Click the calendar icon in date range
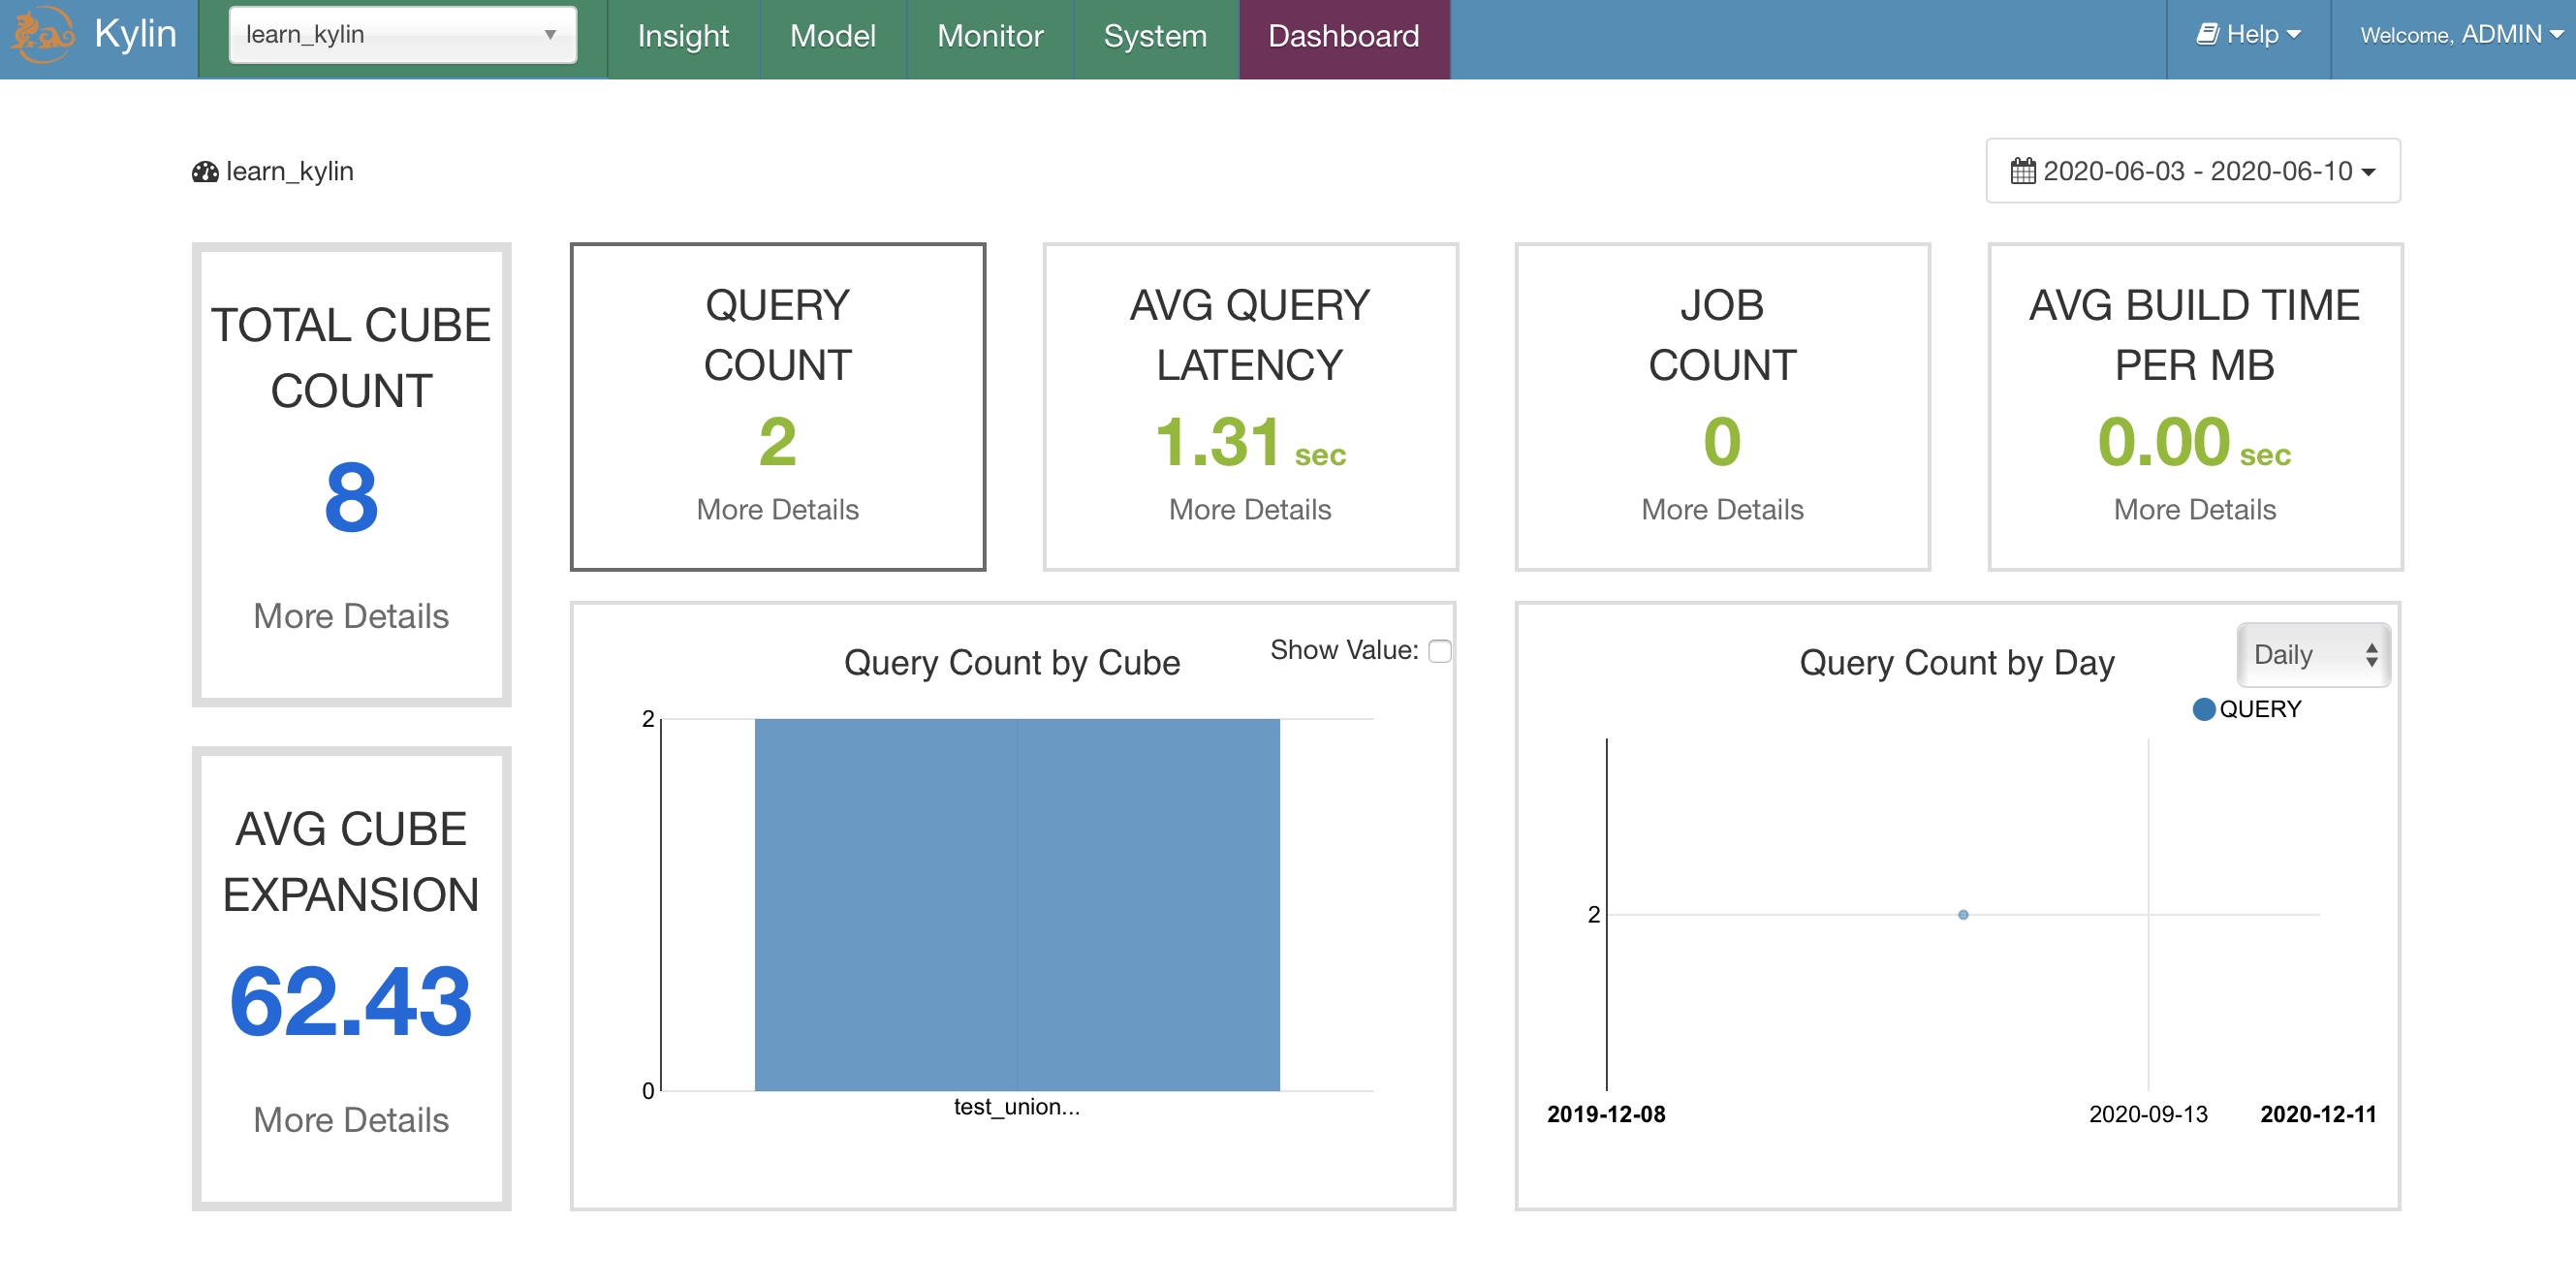The width and height of the screenshot is (2576, 1285). click(2022, 171)
